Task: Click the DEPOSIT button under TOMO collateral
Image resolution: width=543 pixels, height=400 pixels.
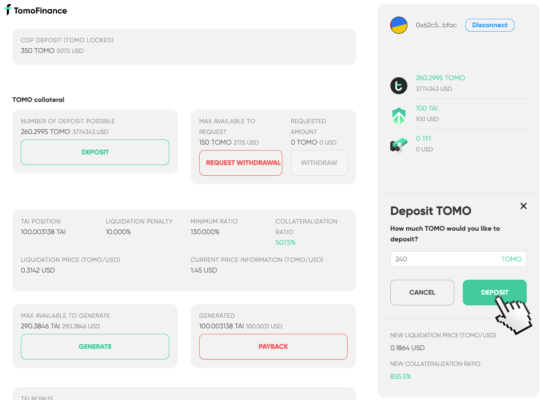Action: [x=95, y=152]
